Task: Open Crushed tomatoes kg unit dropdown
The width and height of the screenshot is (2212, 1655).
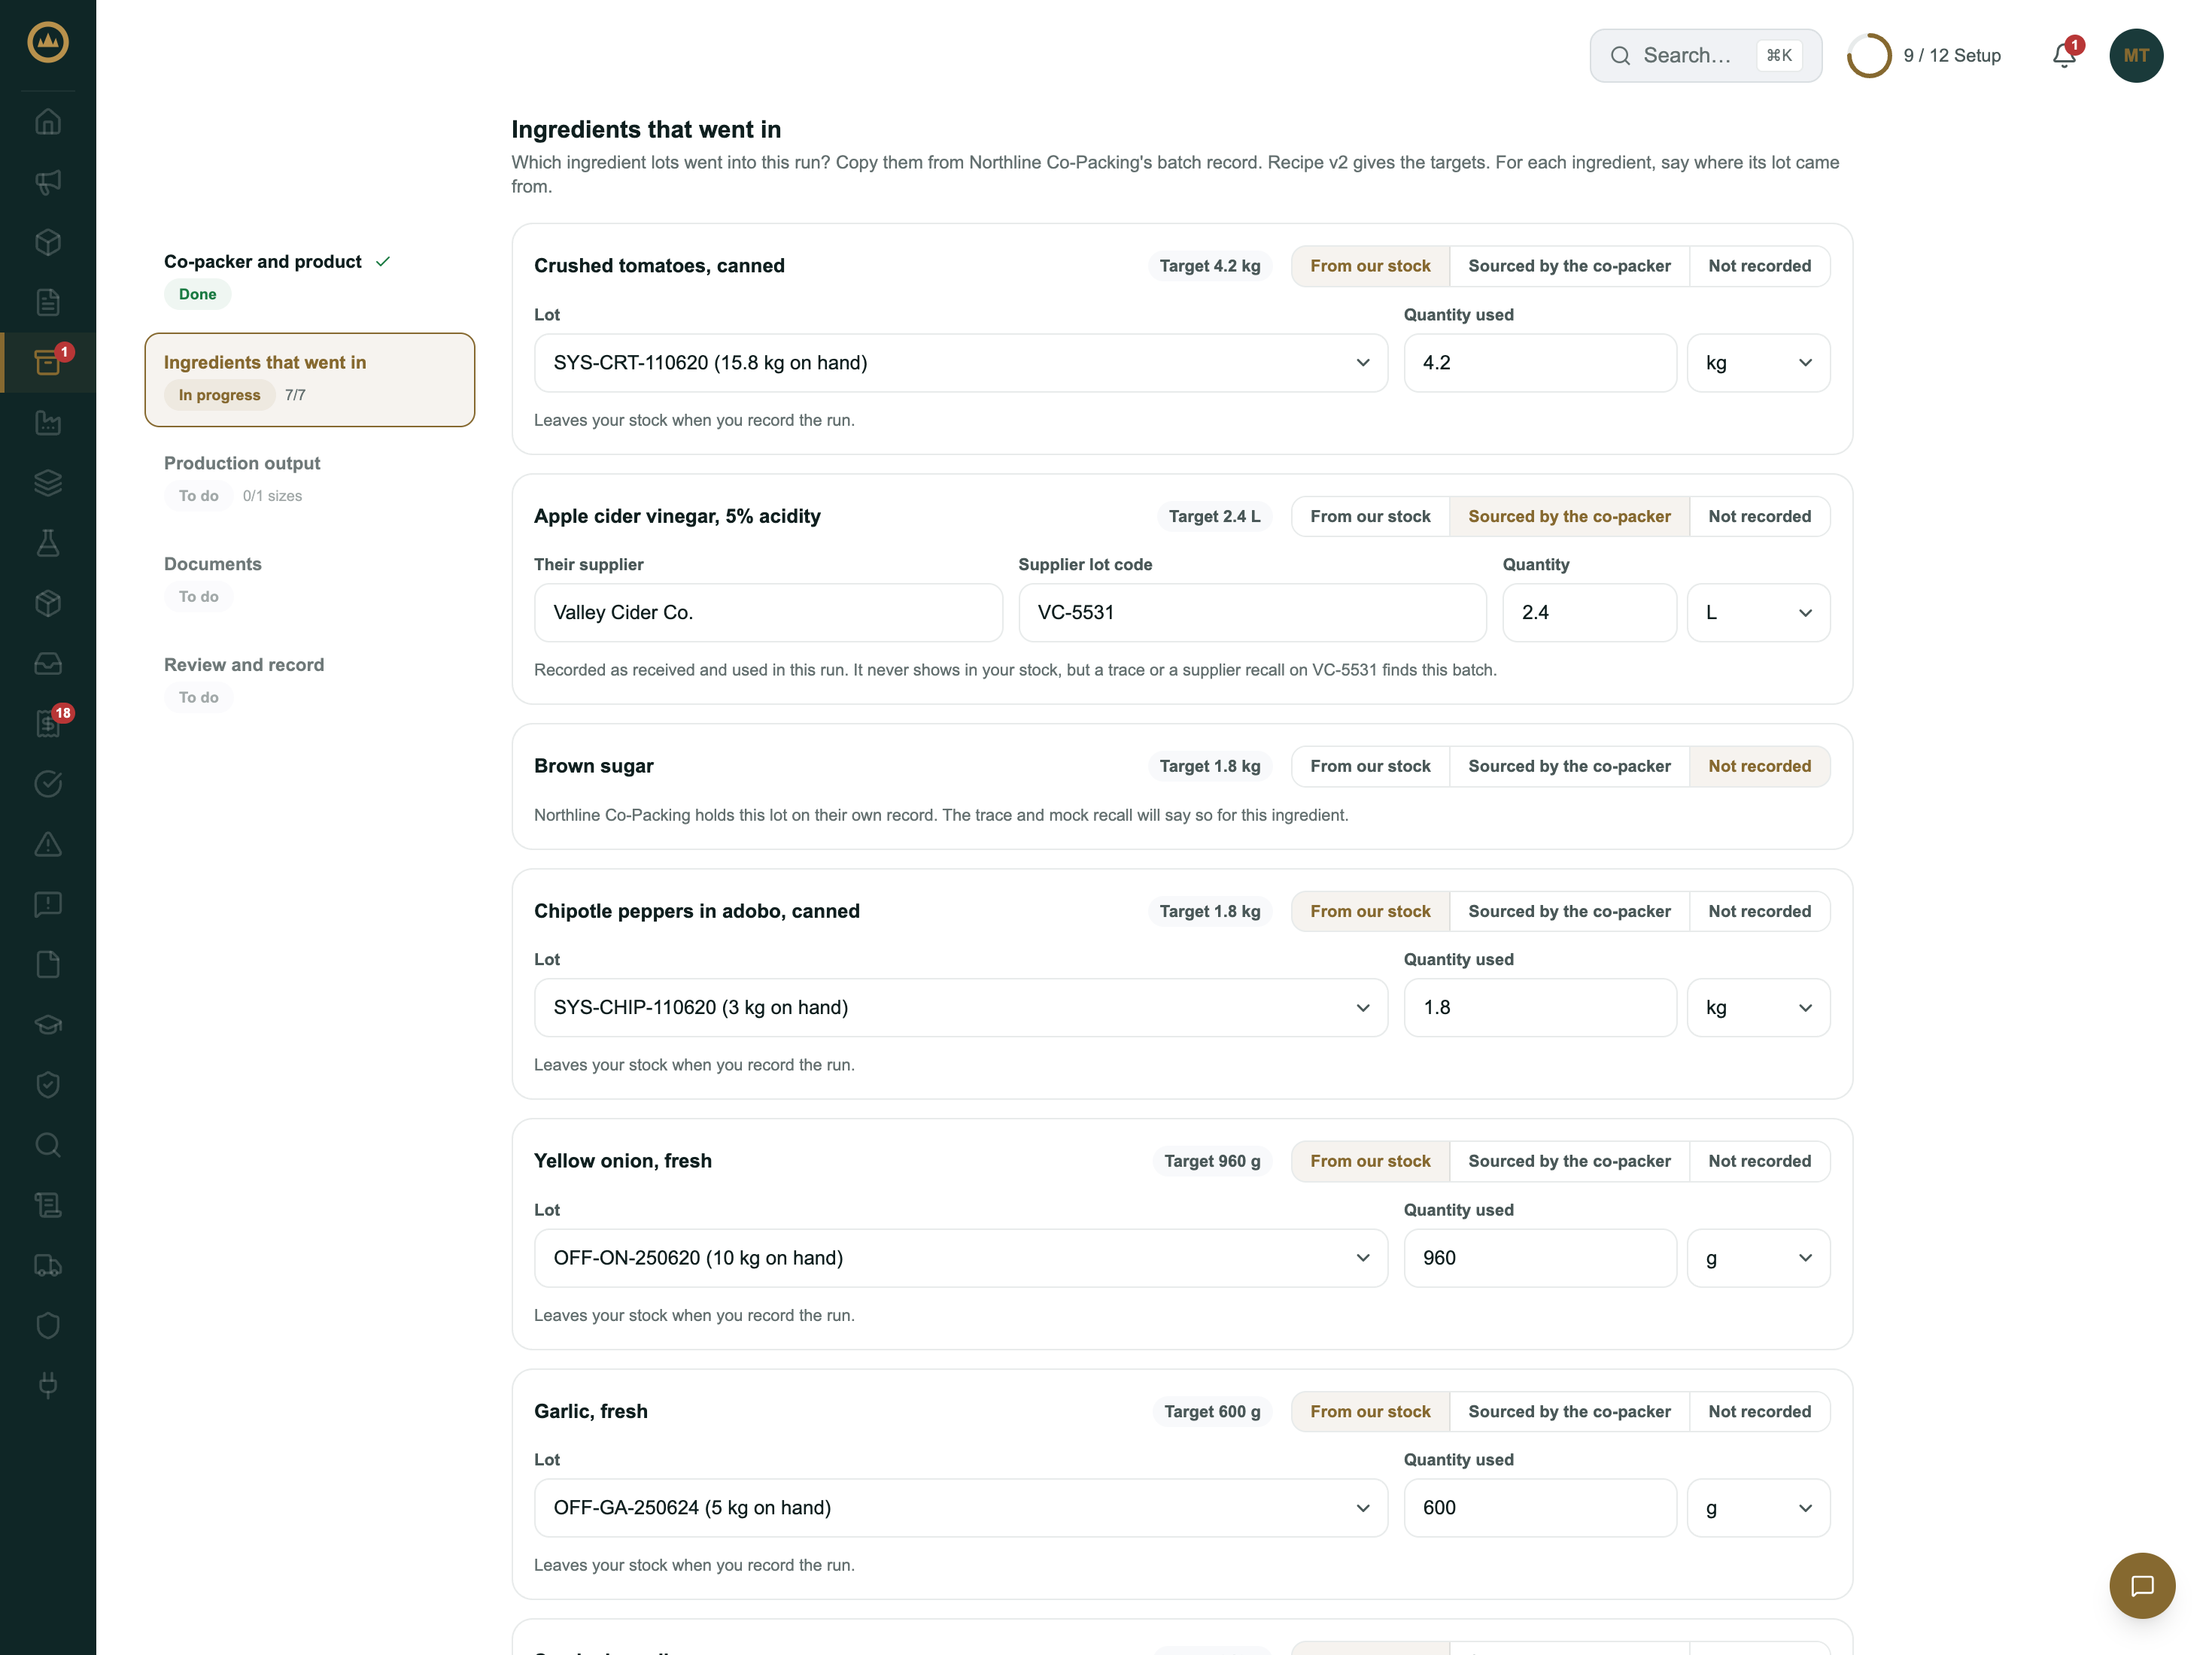Action: coord(1758,363)
